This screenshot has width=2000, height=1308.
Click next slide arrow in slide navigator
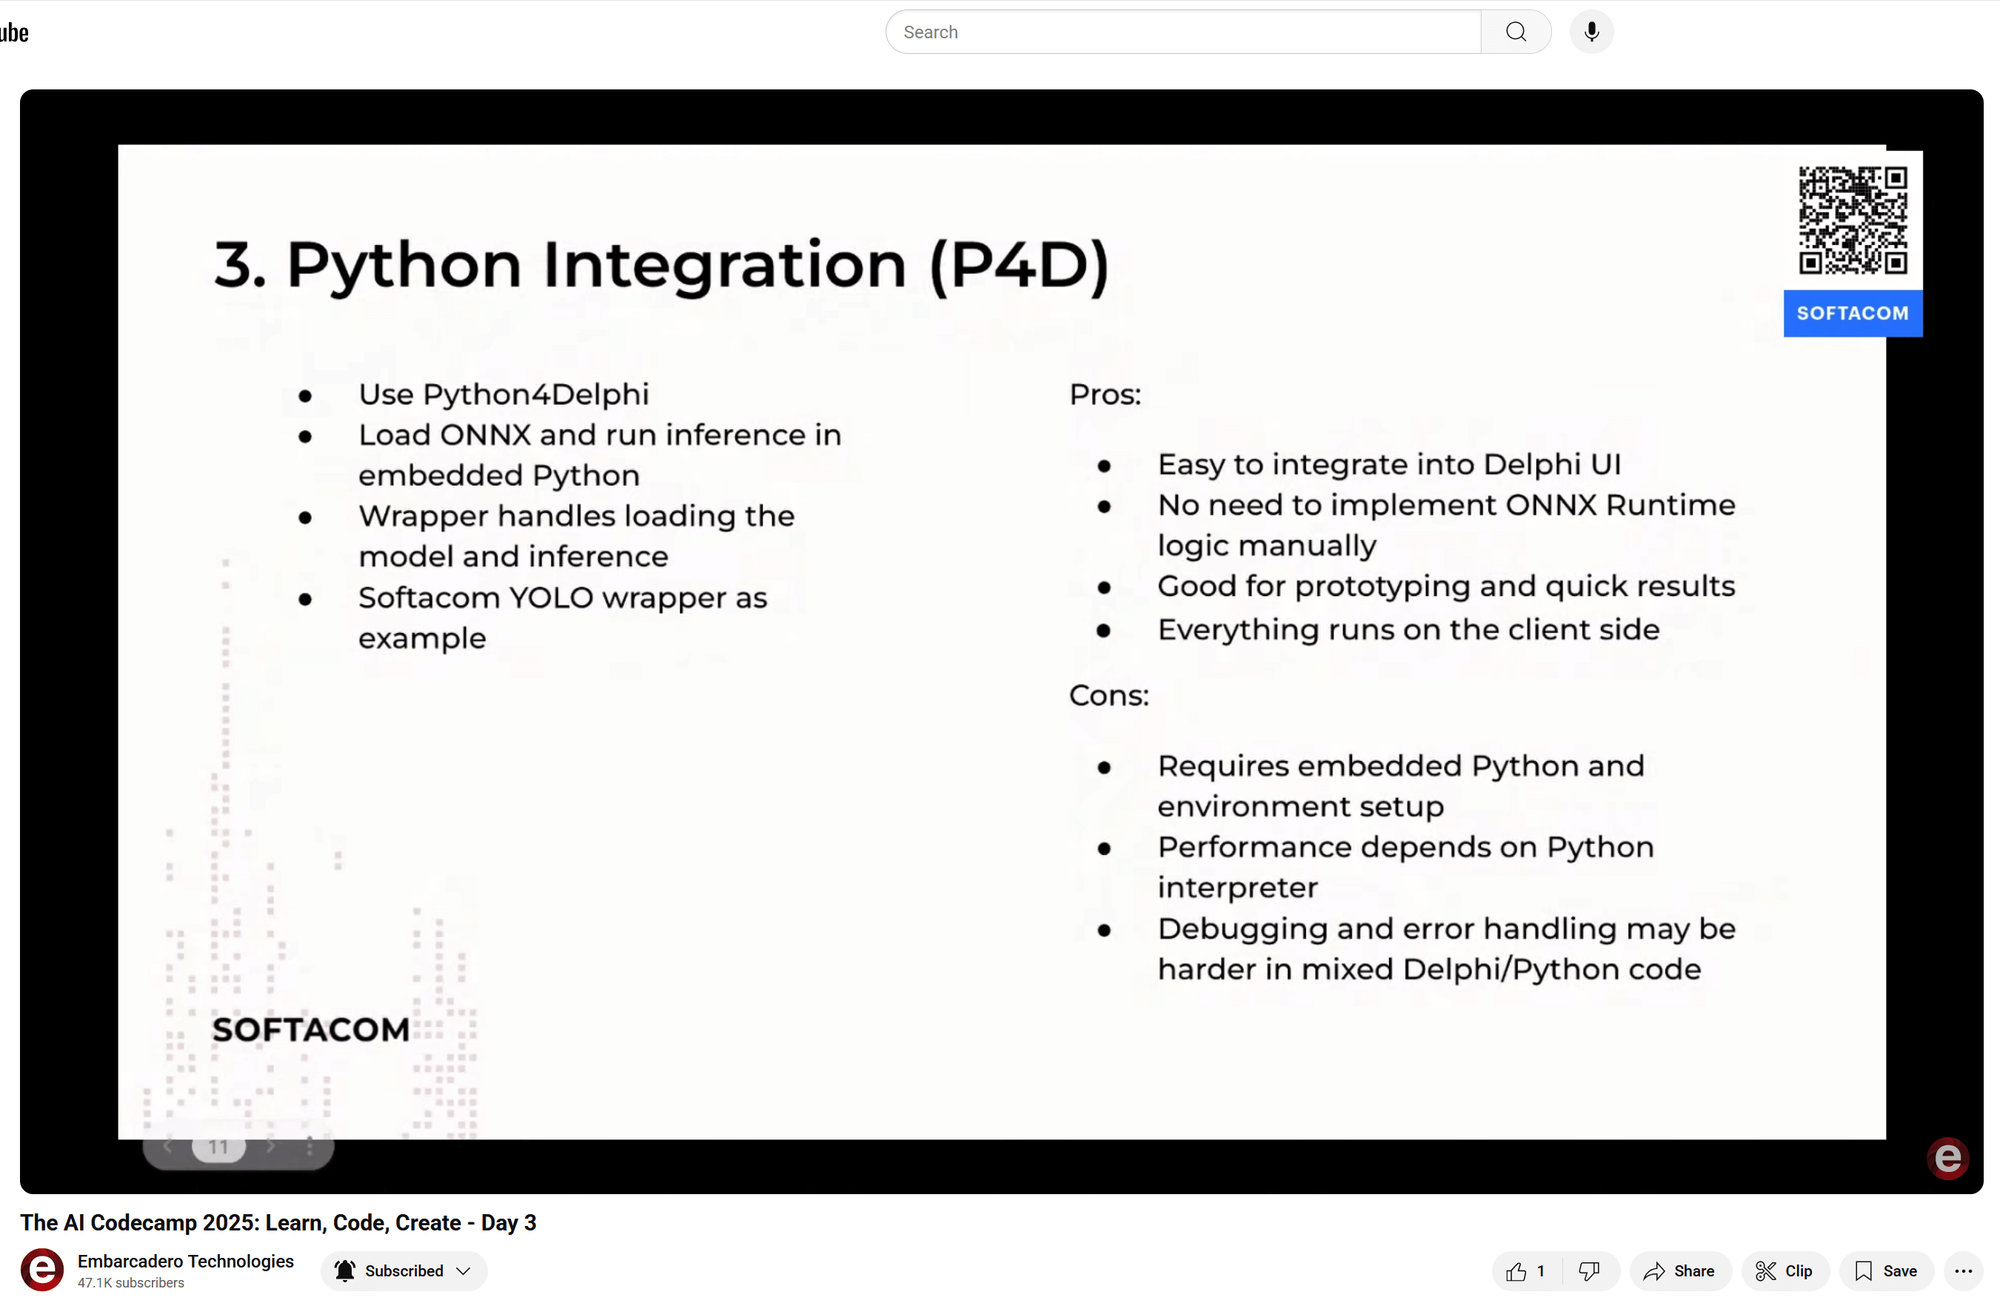pos(270,1146)
